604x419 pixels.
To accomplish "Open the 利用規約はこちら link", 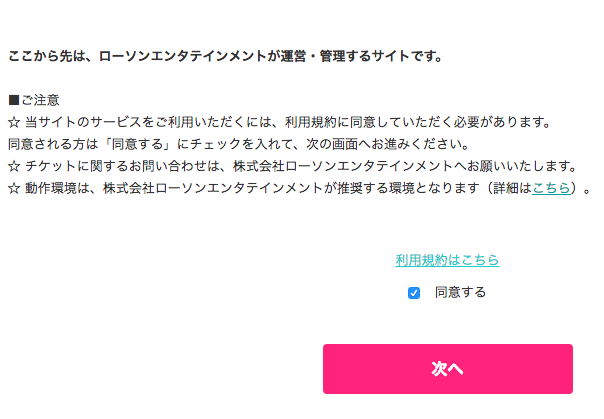I will point(447,260).
